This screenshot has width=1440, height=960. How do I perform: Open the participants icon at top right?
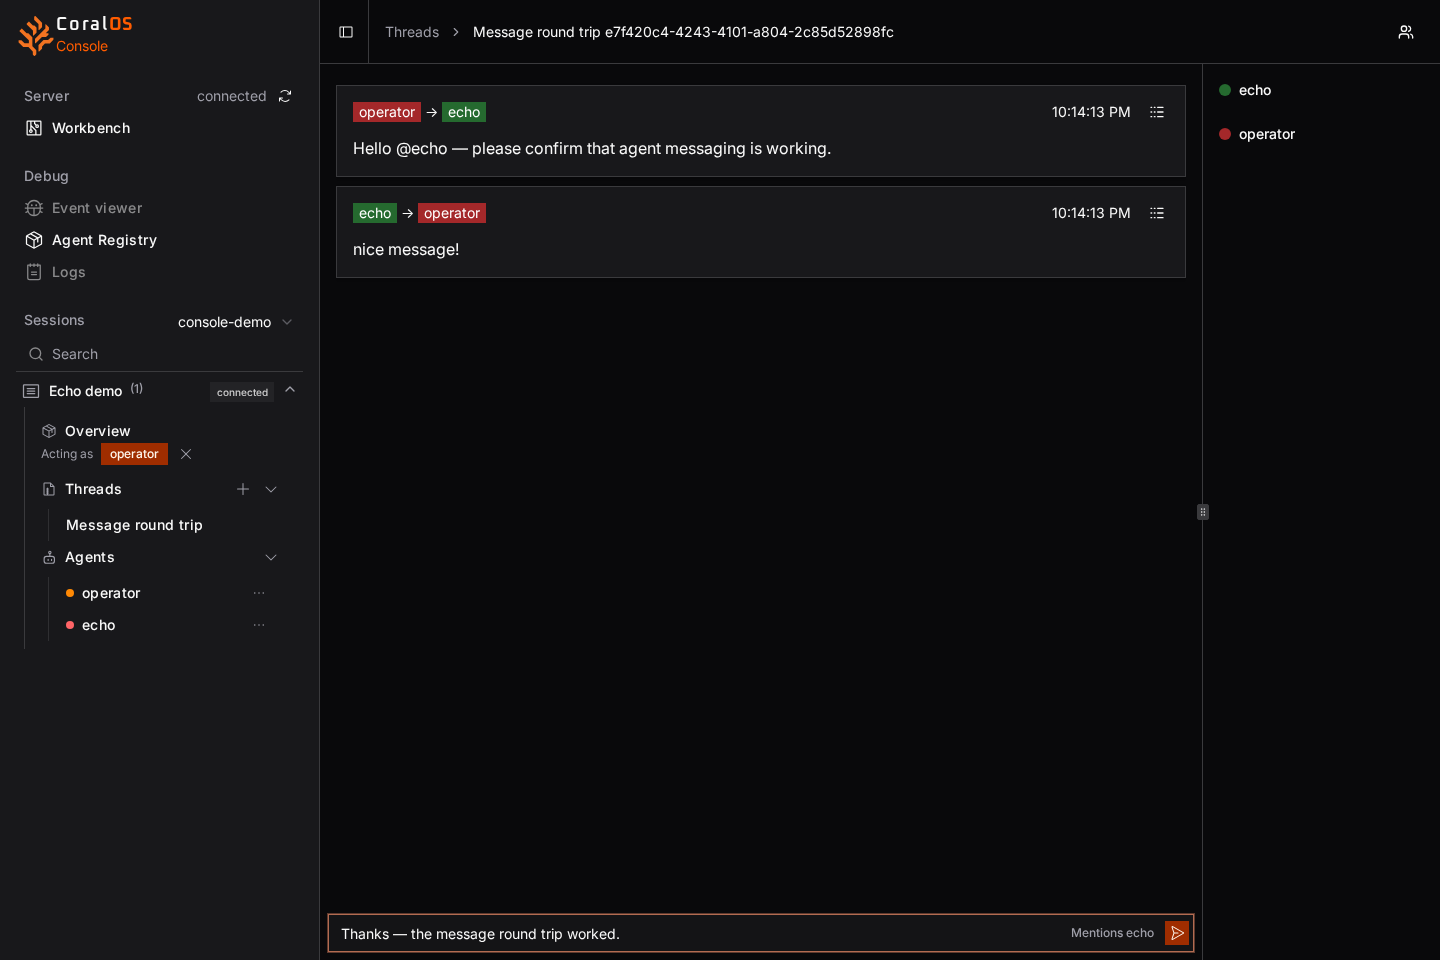tap(1406, 32)
